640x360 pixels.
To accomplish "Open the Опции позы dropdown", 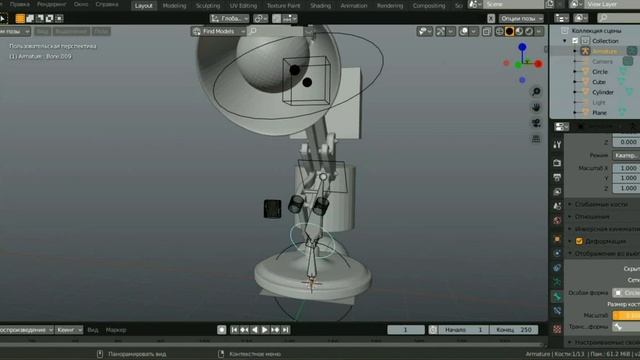I will click(521, 18).
